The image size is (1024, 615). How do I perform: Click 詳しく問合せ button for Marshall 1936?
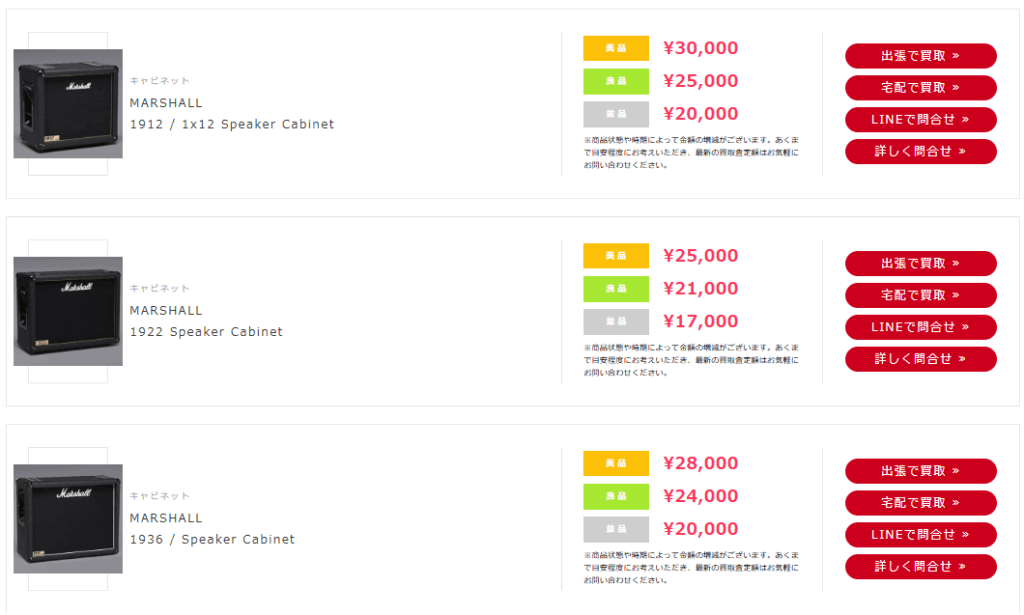(920, 567)
